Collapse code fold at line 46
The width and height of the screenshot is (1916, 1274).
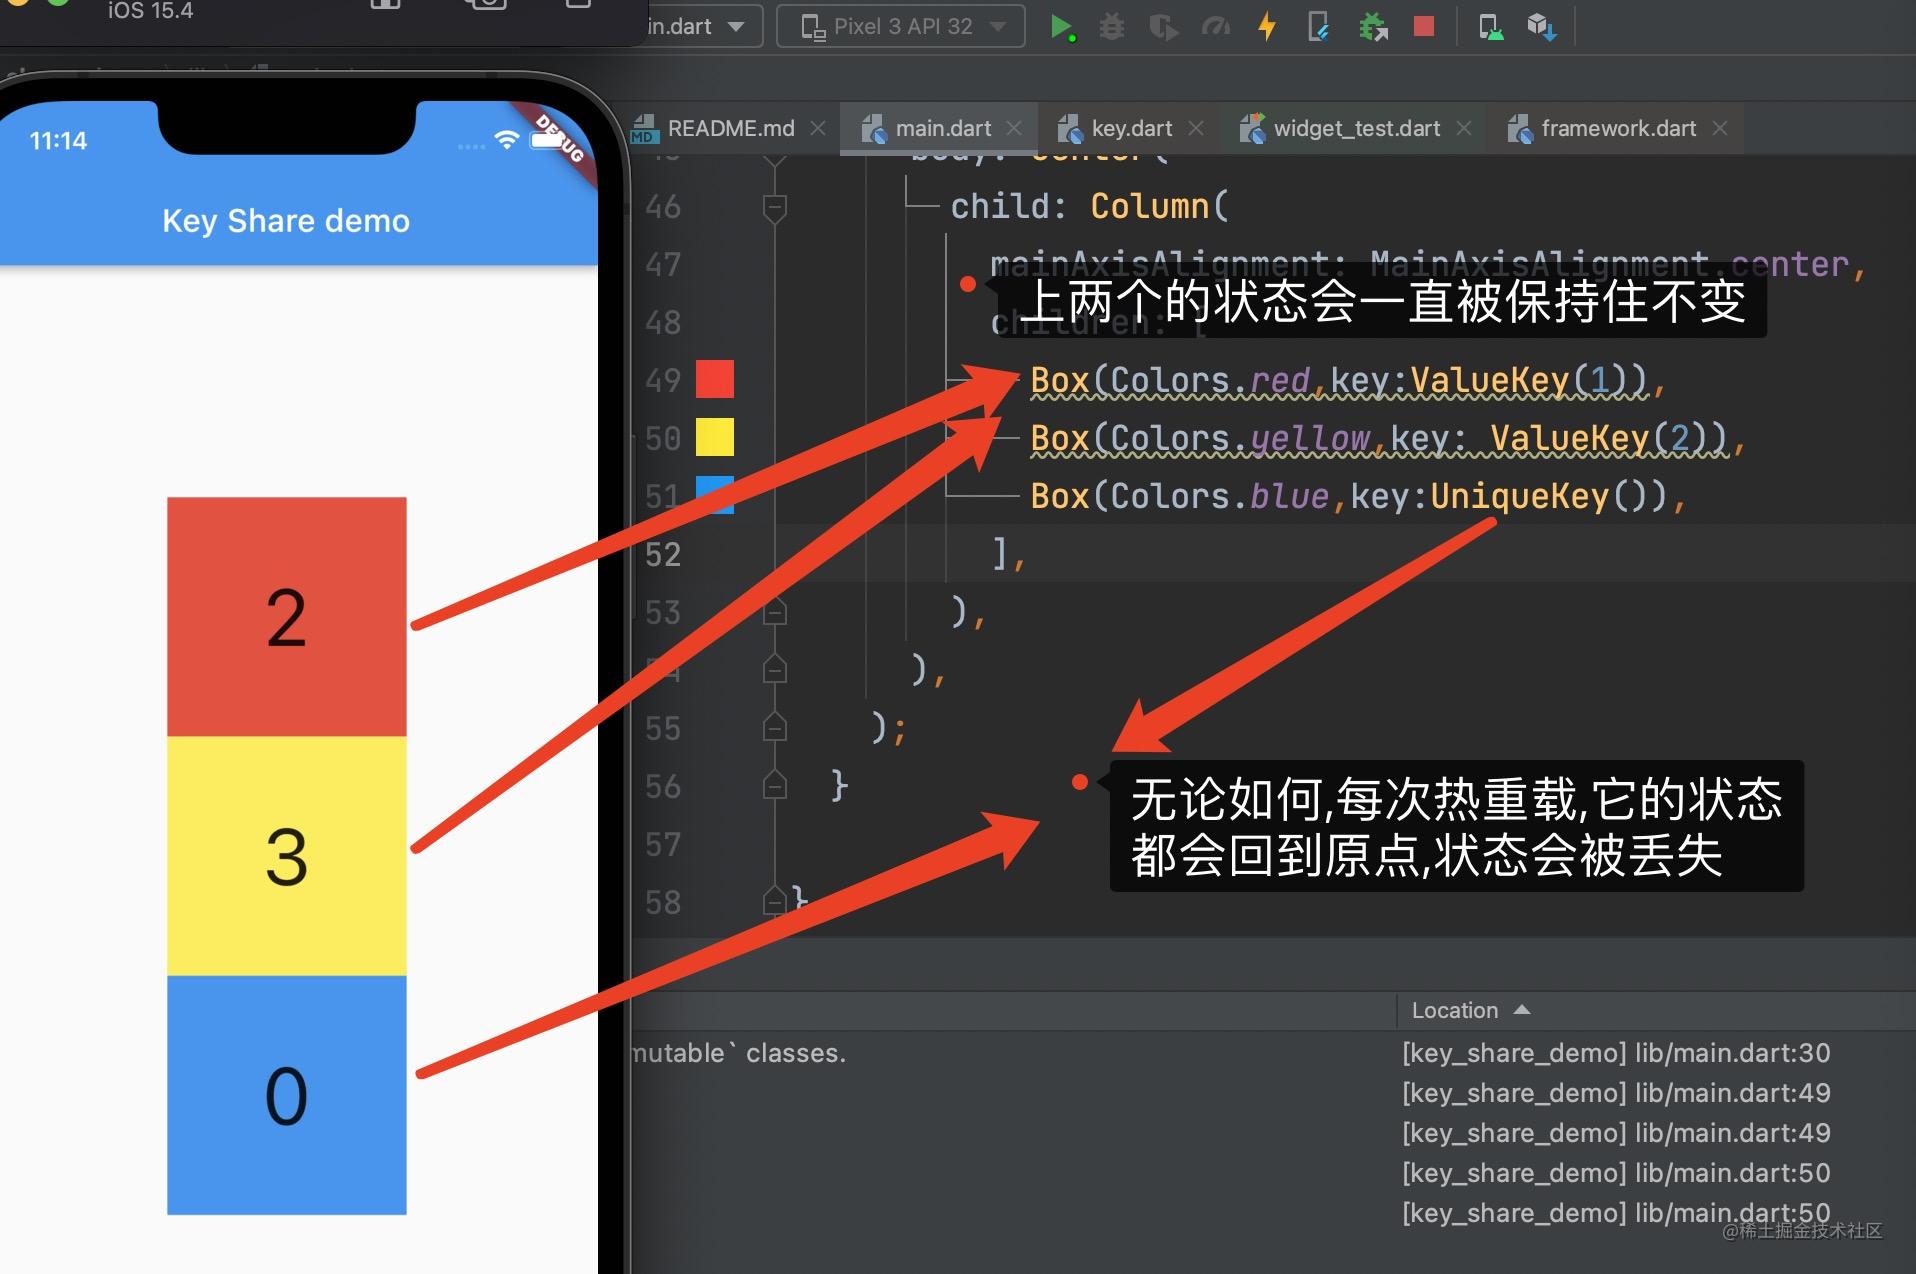click(775, 208)
